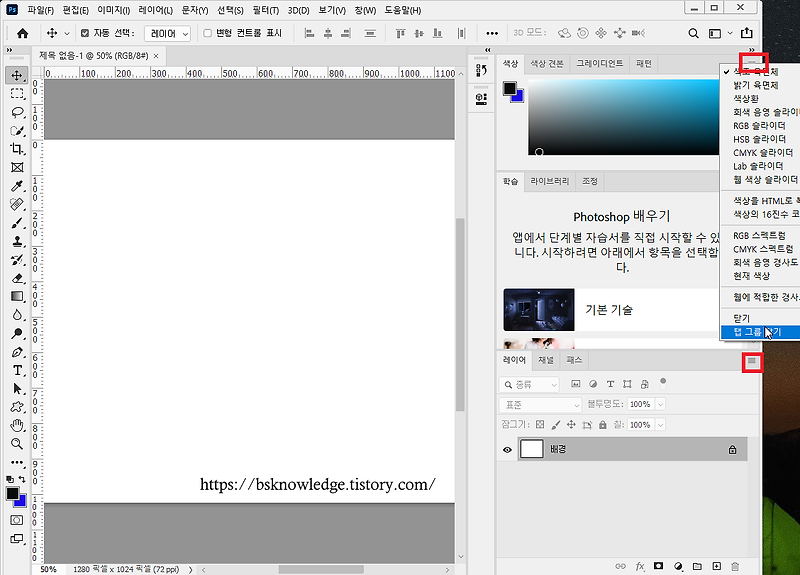Open the Edit Toolbar three-dots button
Screen dimensions: 800x575
click(x=17, y=463)
